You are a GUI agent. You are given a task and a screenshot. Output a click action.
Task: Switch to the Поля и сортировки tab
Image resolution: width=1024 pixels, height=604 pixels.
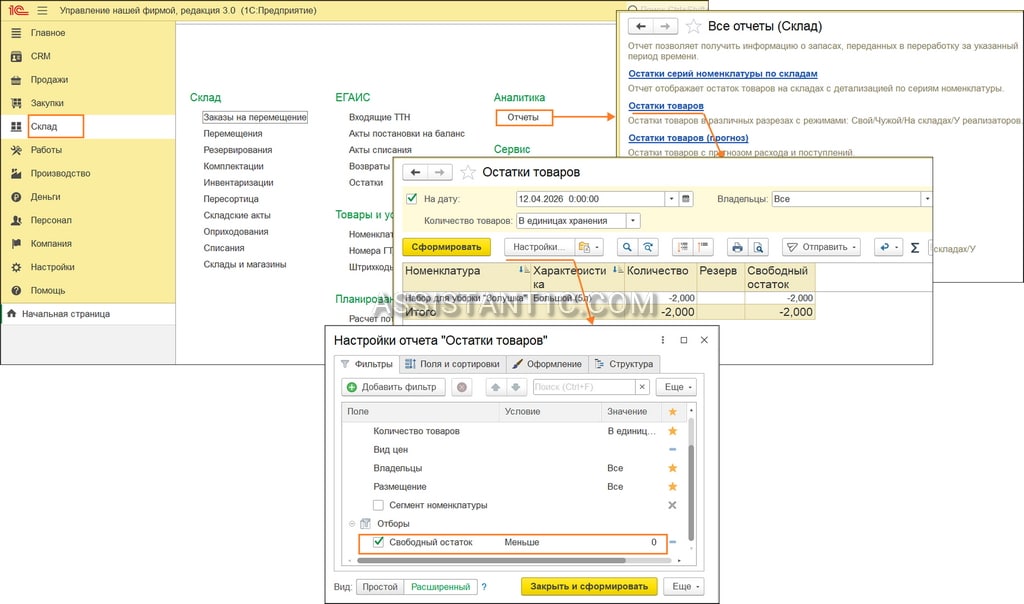[452, 364]
